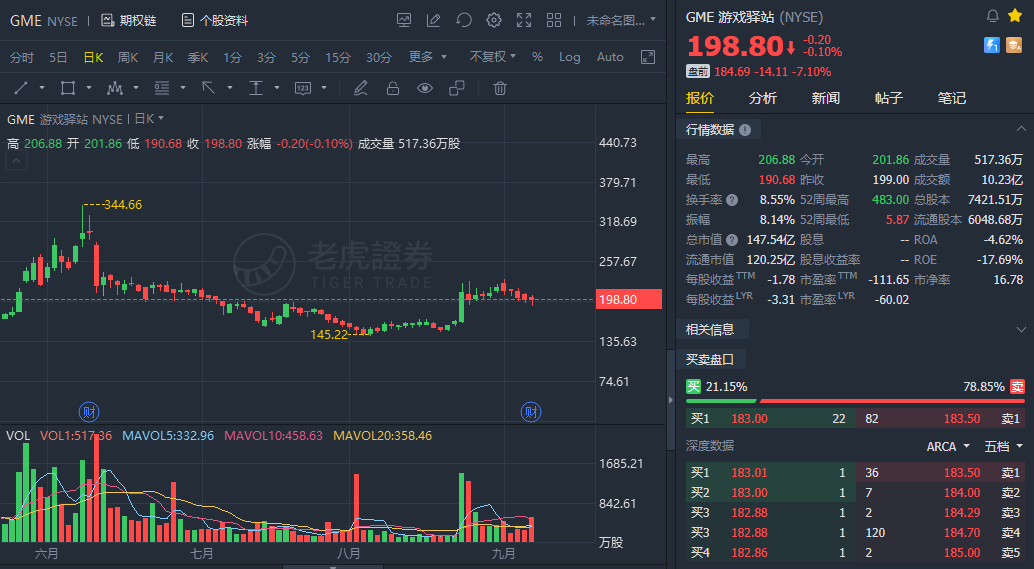Delete drawings with the trash icon
The height and width of the screenshot is (569, 1034).
500,88
